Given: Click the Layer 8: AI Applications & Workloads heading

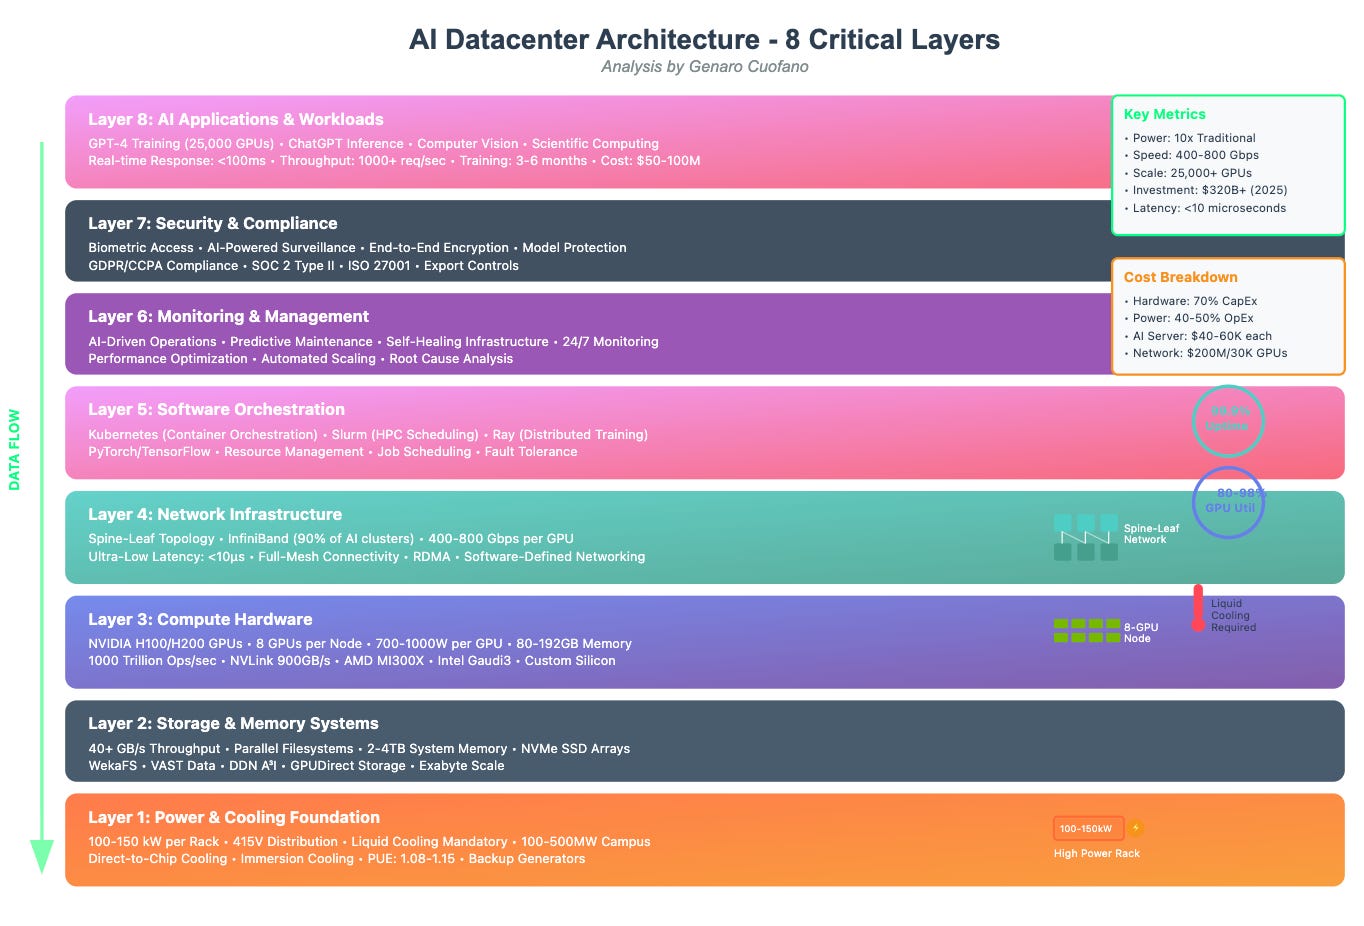Looking at the screenshot, I should 236,119.
